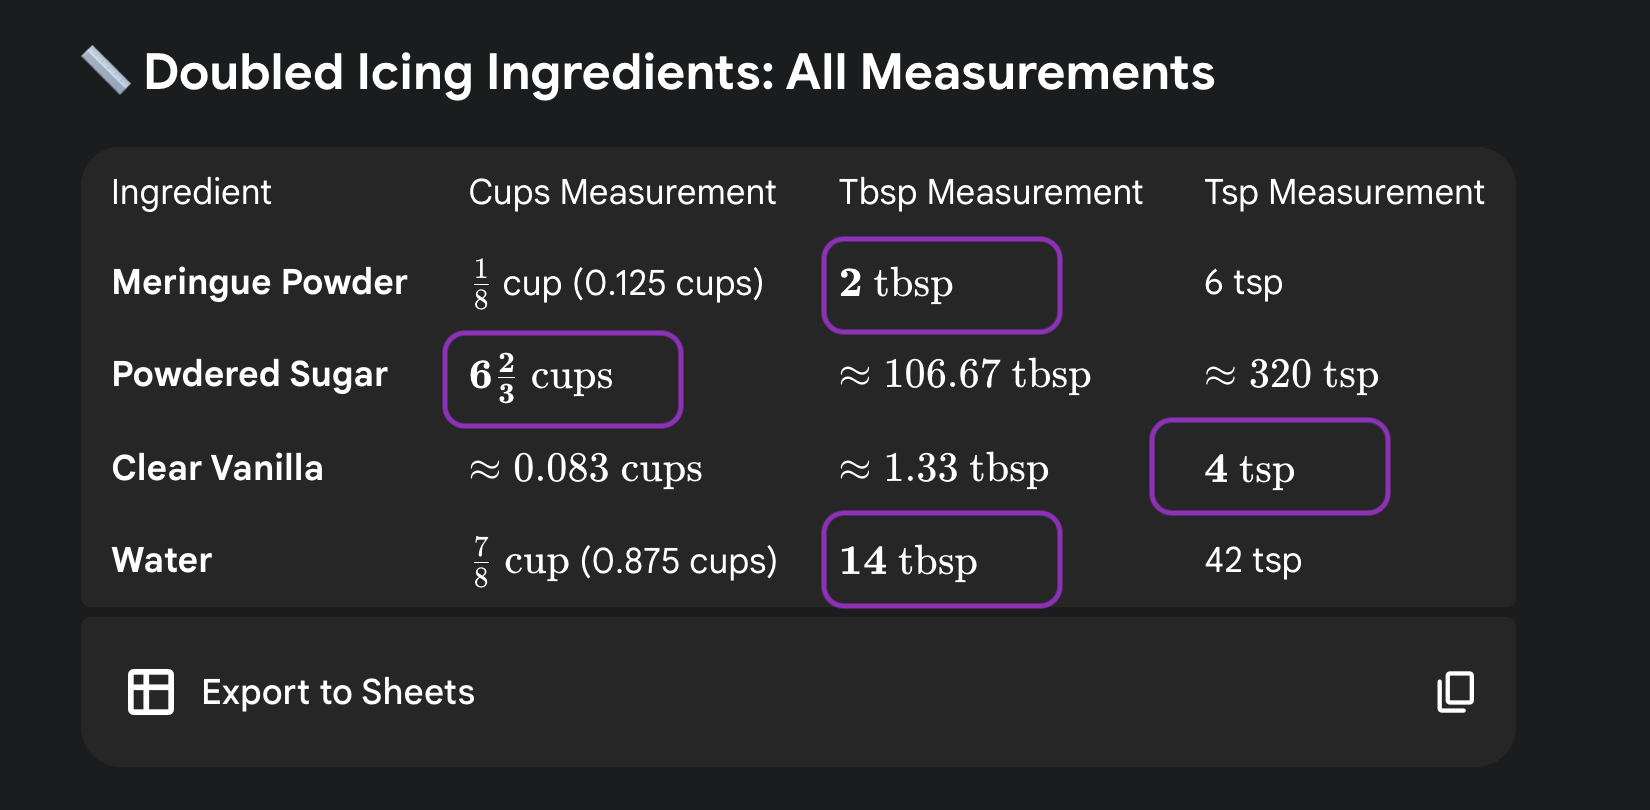Click the Water row label

click(x=161, y=560)
